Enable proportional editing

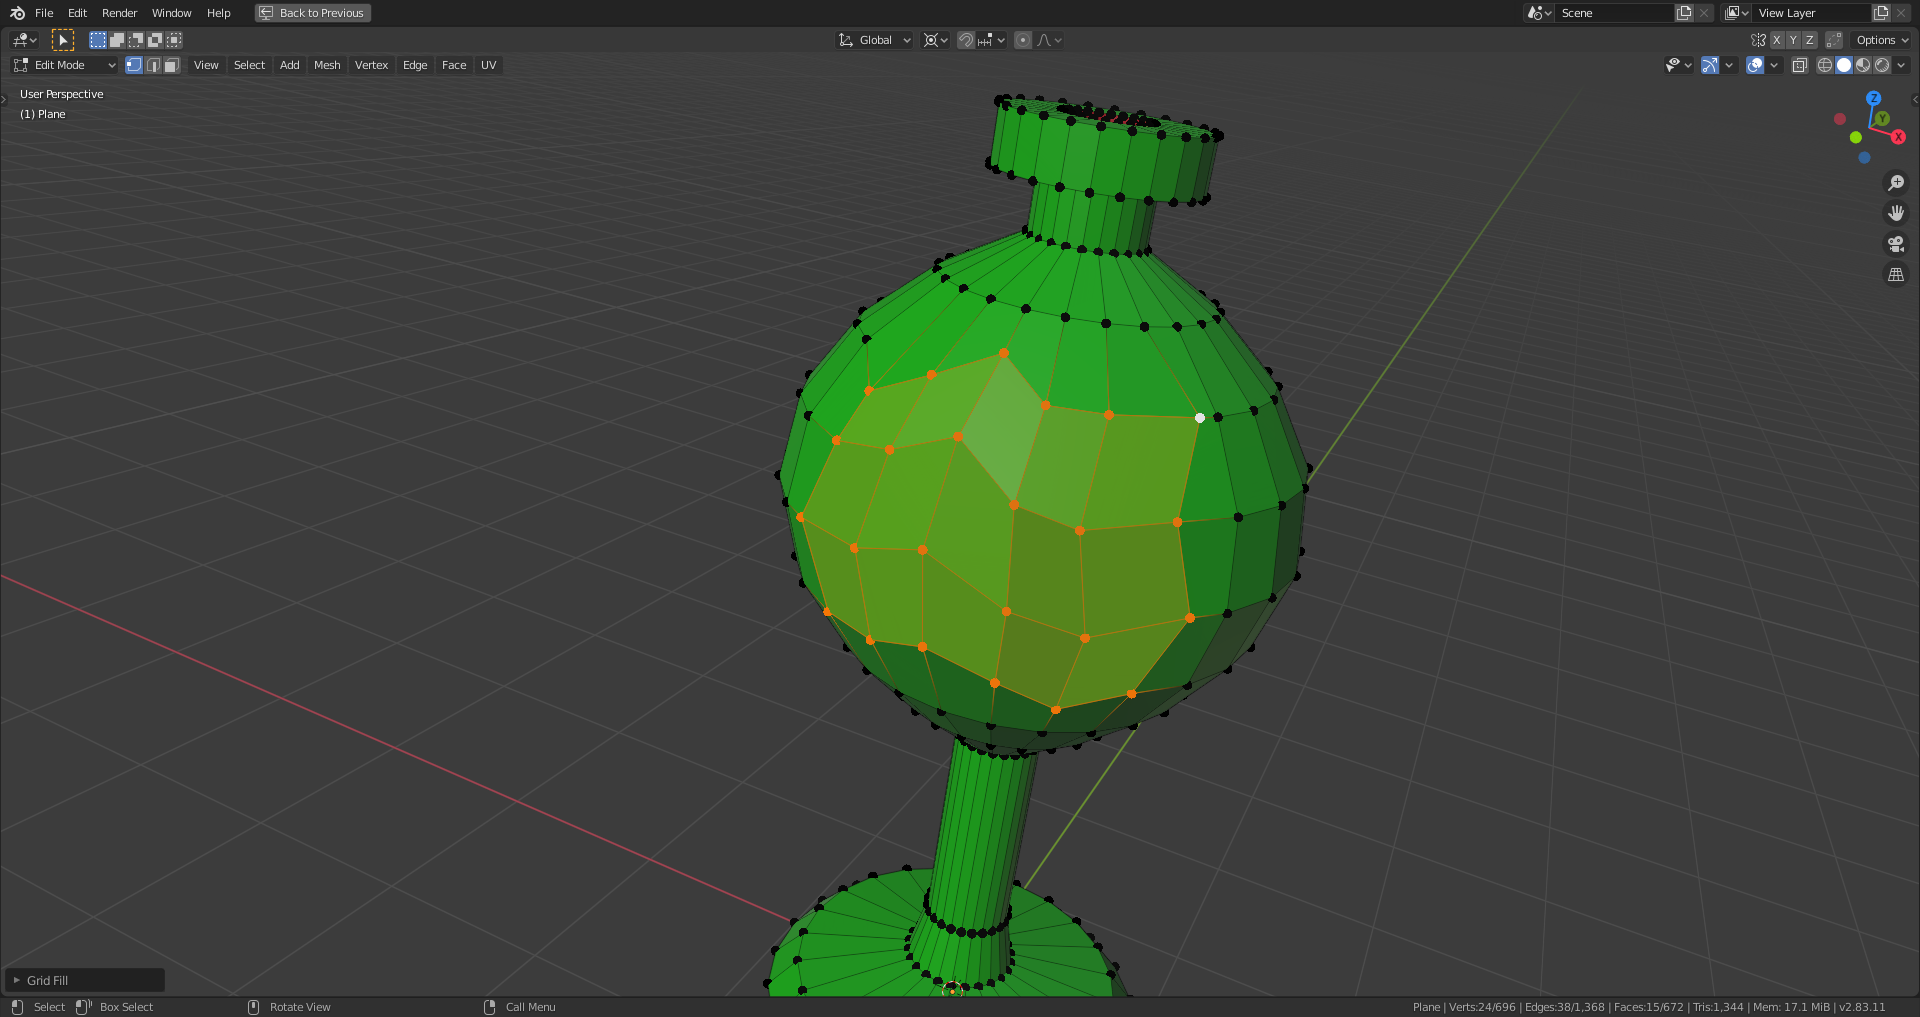click(x=1022, y=40)
